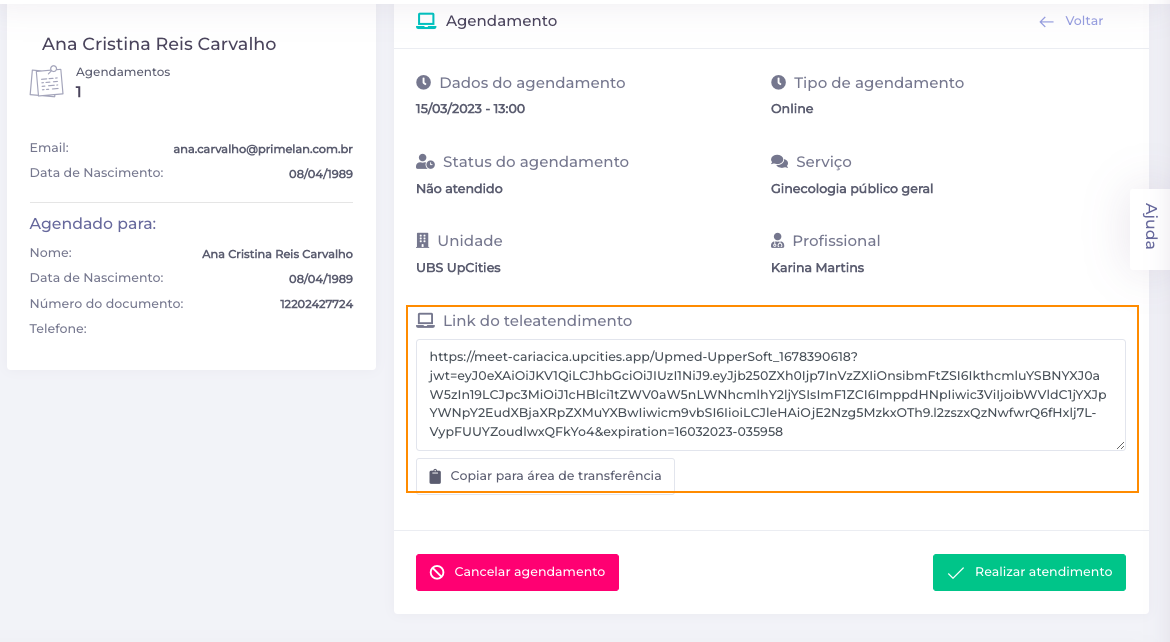Click the Não atendido status value
The width and height of the screenshot is (1170, 642).
point(459,188)
